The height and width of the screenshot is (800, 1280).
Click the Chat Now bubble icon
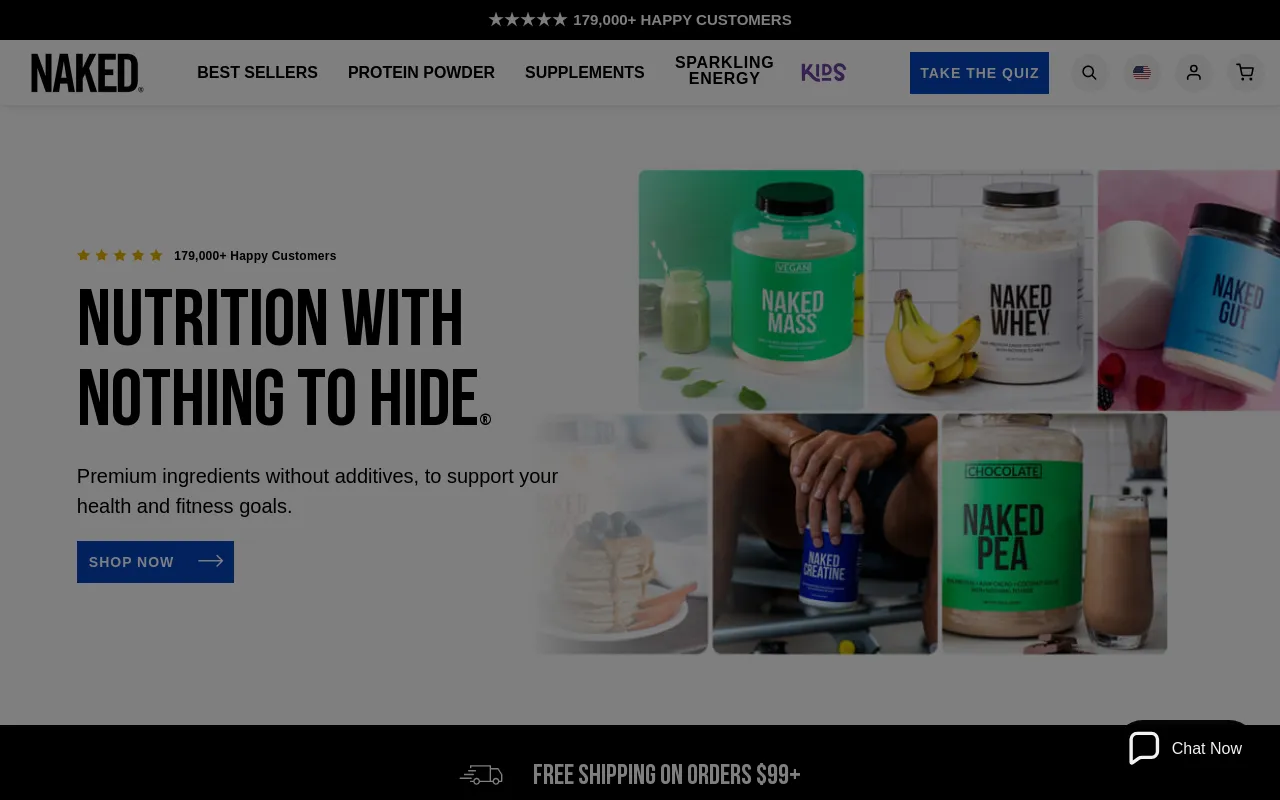[1144, 748]
